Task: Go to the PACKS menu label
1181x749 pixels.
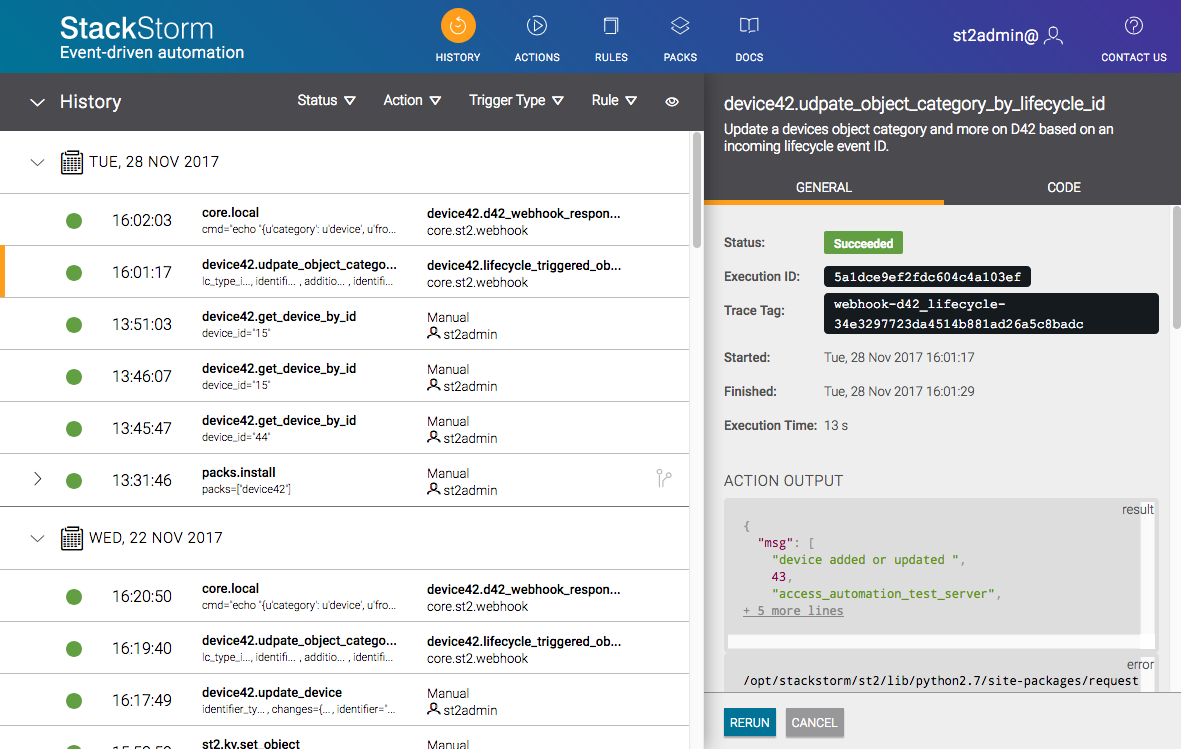Action: click(680, 57)
